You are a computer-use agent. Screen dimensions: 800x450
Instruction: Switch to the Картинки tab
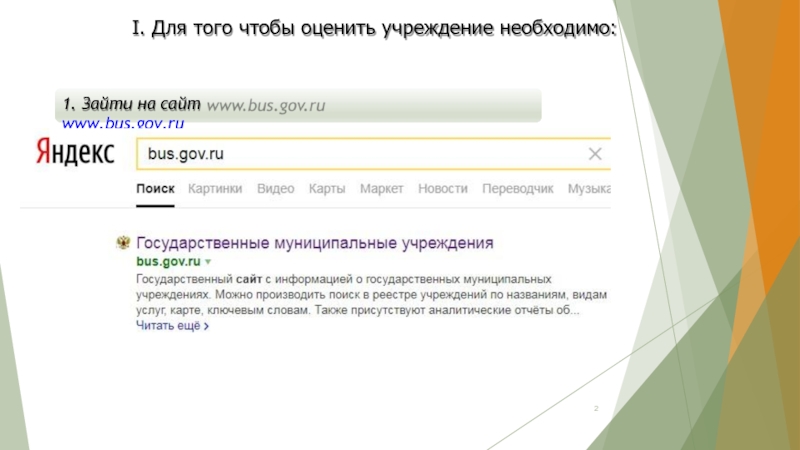click(x=215, y=189)
